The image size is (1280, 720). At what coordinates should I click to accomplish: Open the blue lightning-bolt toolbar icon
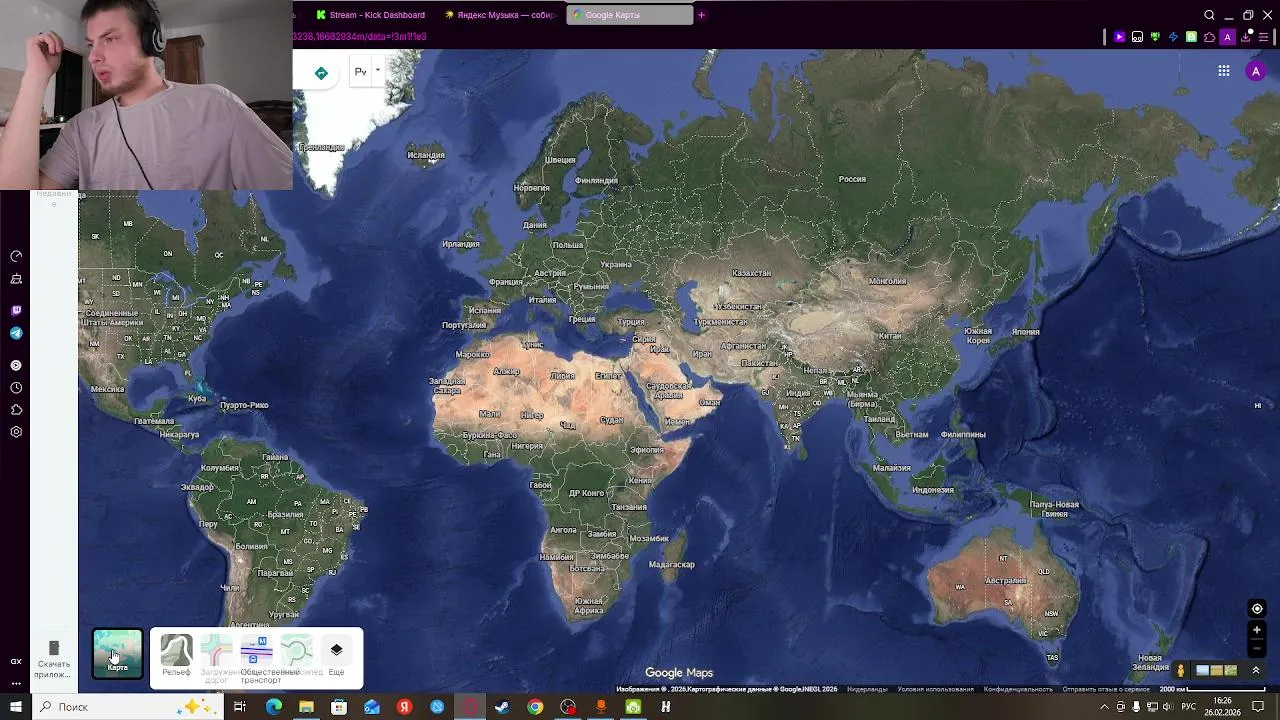1173,37
